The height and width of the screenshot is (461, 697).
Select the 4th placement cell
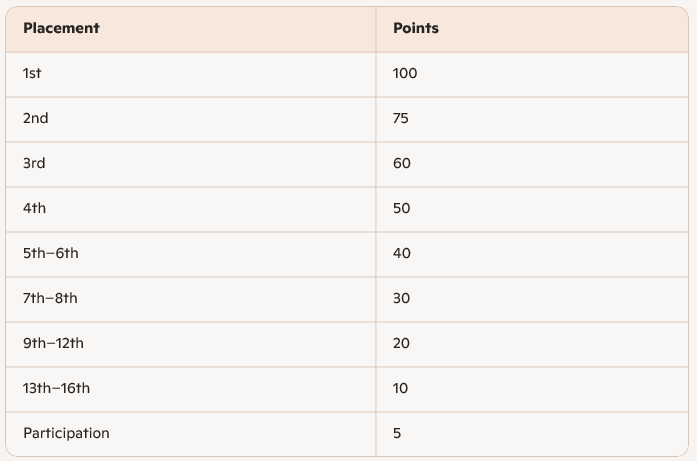pyautogui.click(x=35, y=208)
